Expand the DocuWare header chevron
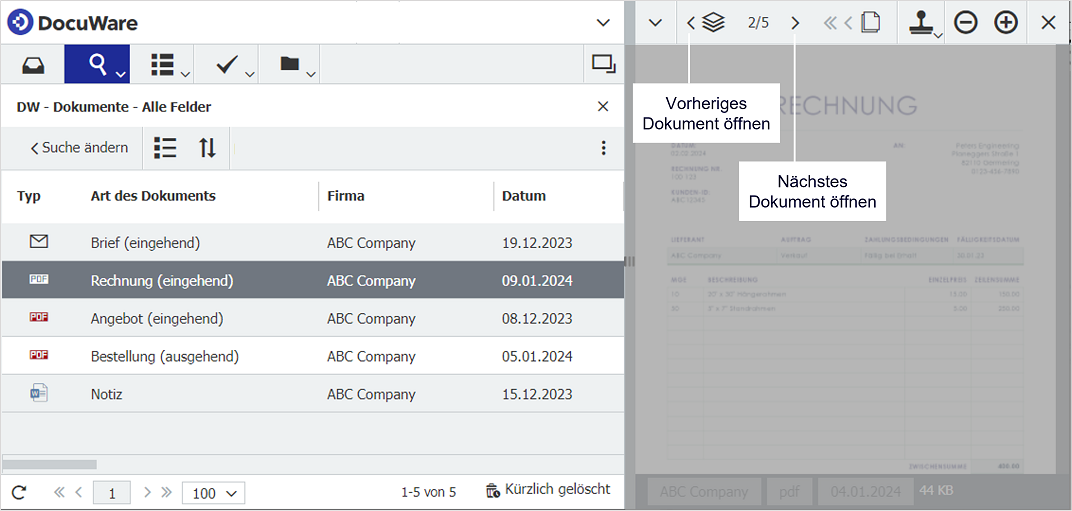 pos(602,22)
